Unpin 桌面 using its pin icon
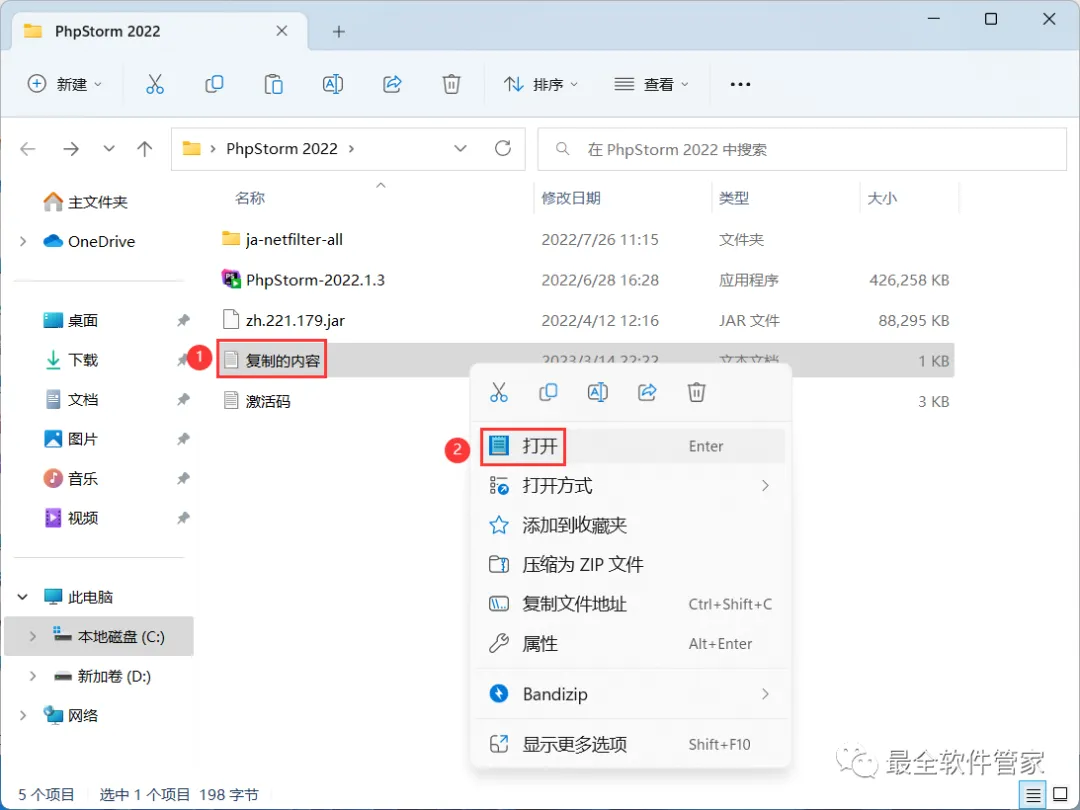Screen dimensions: 1080x810 183,320
